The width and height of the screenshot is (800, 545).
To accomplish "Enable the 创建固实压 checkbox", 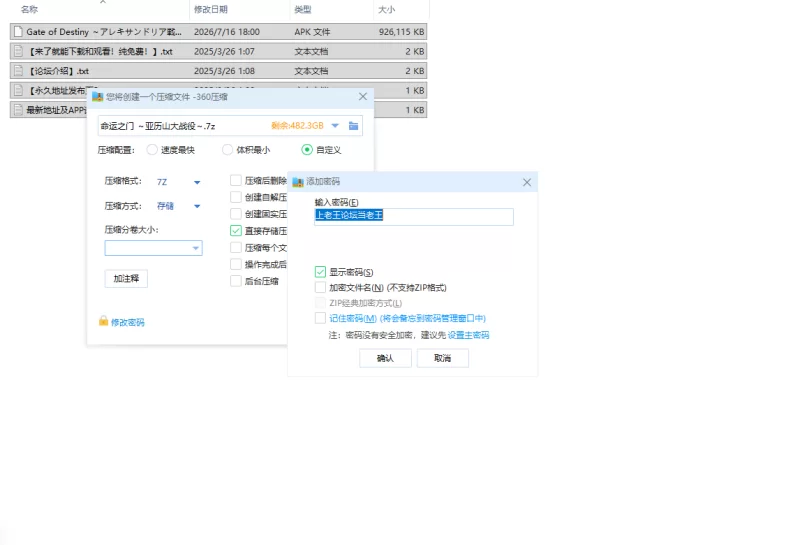I will 236,214.
